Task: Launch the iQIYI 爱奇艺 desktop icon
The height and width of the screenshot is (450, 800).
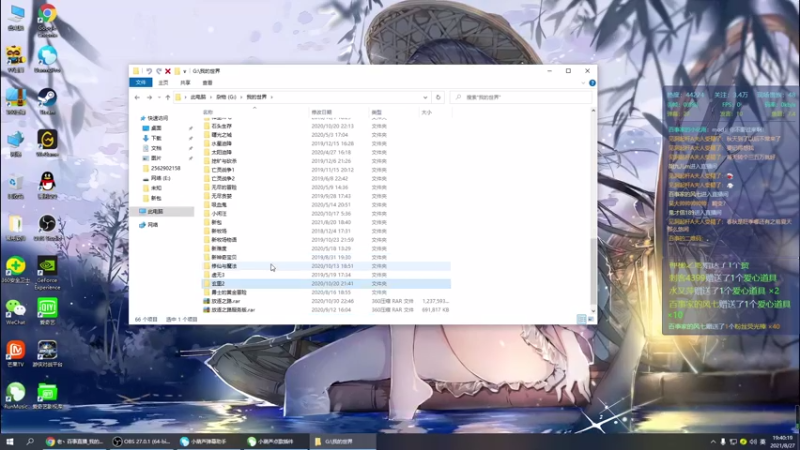Action: [x=47, y=312]
